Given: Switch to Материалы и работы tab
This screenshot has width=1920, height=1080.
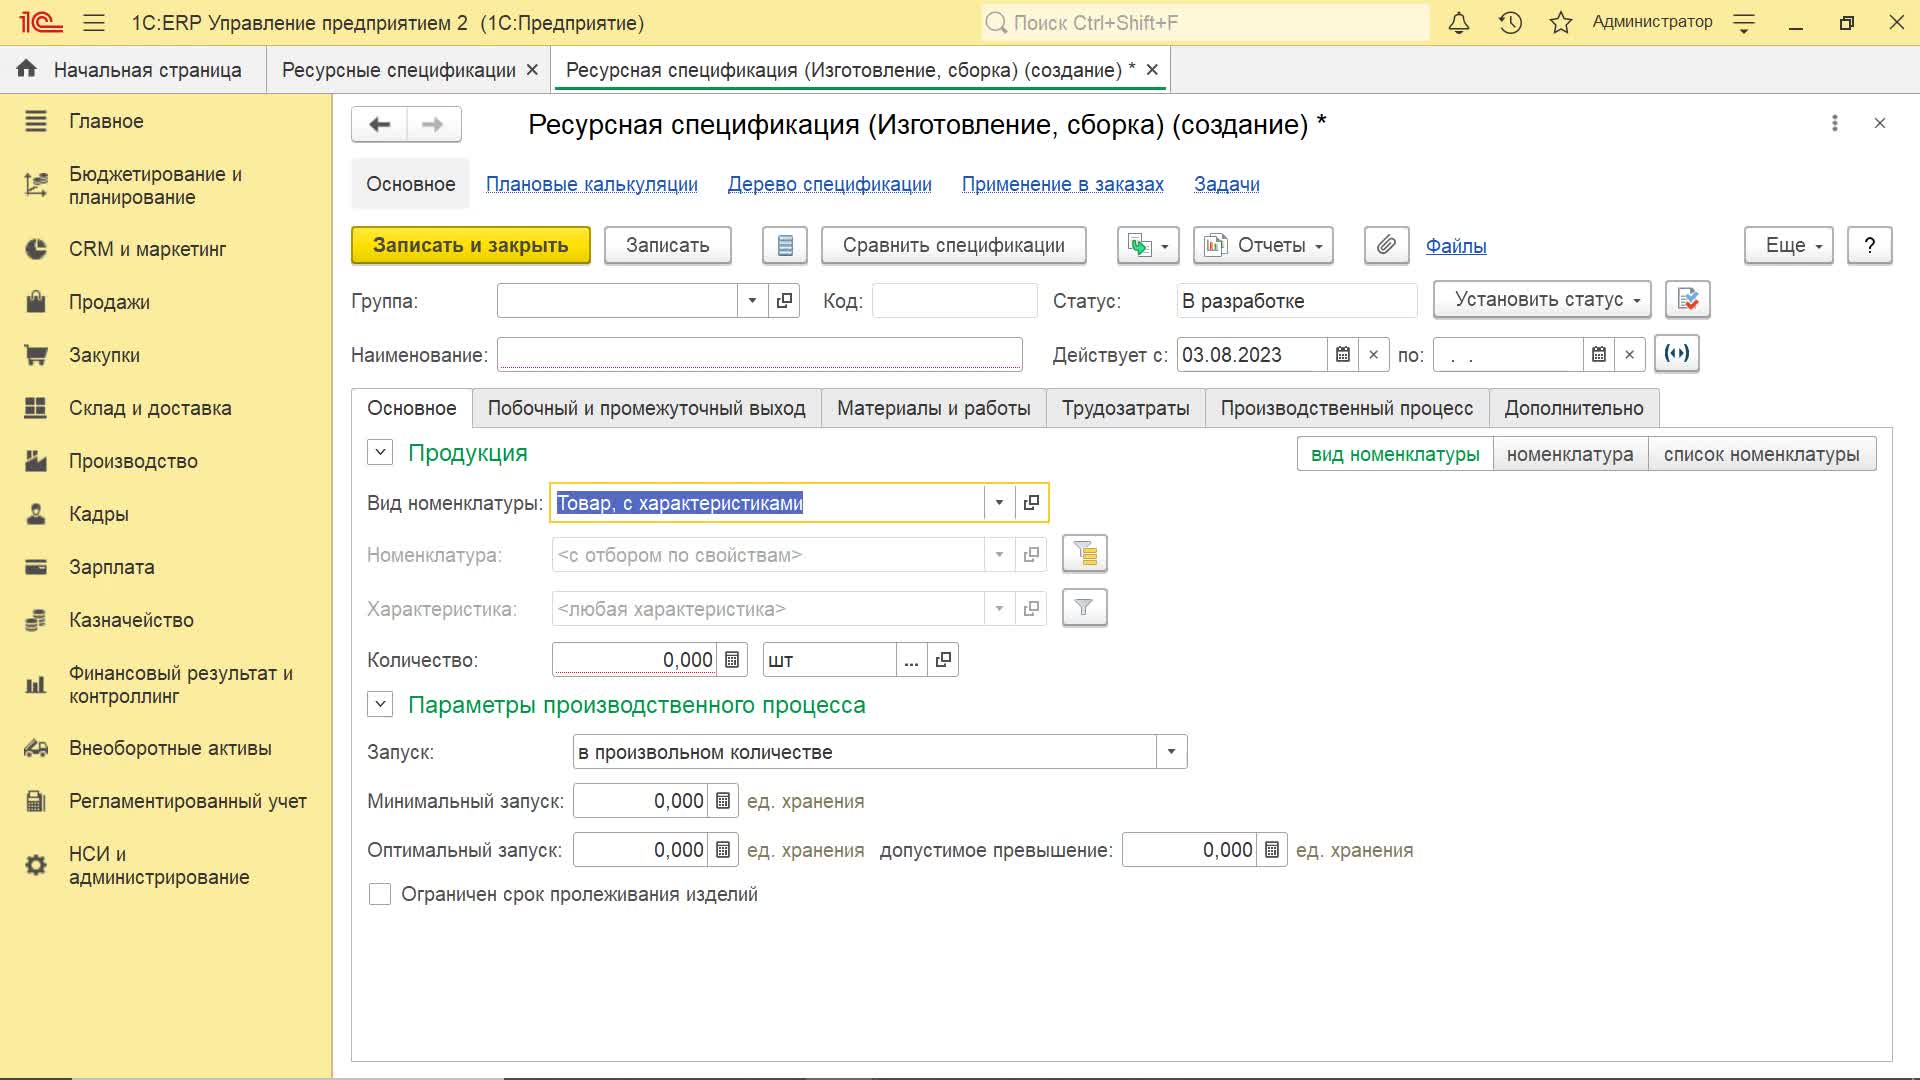Looking at the screenshot, I should [x=933, y=408].
